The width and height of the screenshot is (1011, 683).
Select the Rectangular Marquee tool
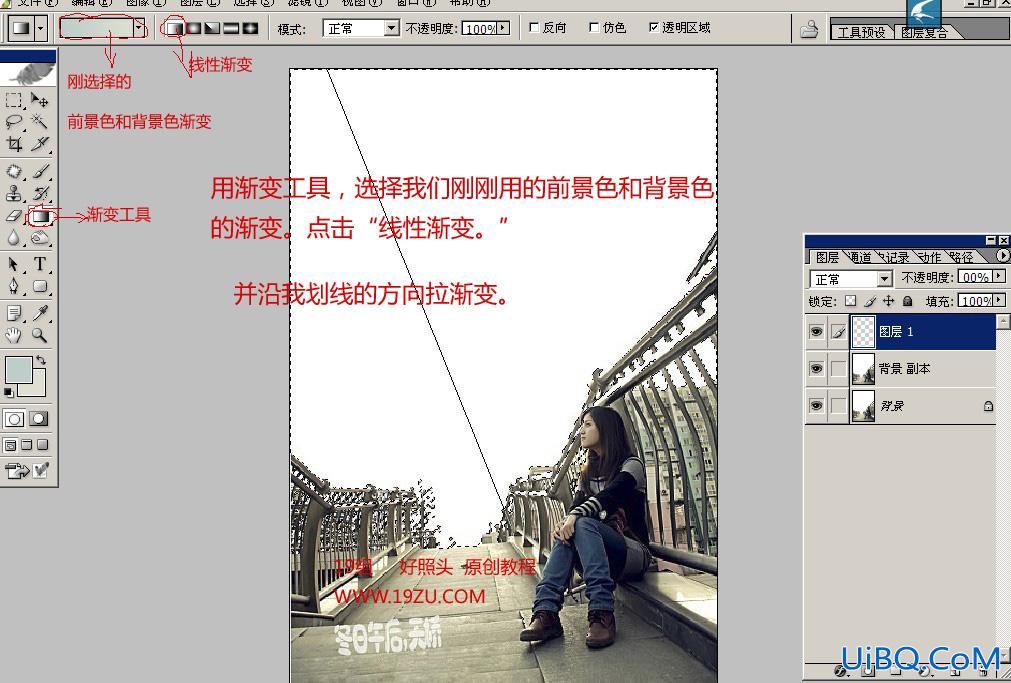14,100
